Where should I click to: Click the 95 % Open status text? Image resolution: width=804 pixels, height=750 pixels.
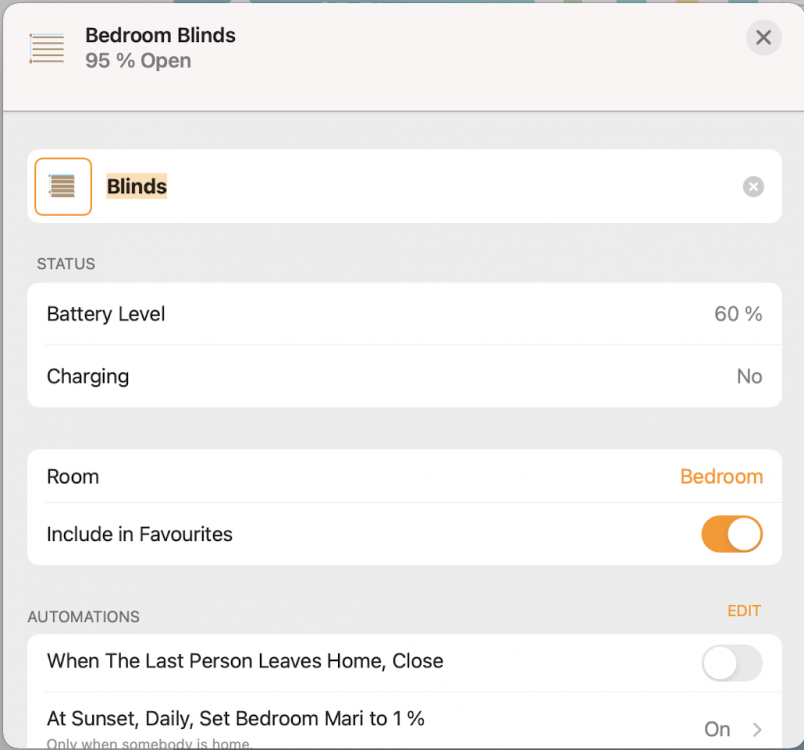(x=138, y=61)
